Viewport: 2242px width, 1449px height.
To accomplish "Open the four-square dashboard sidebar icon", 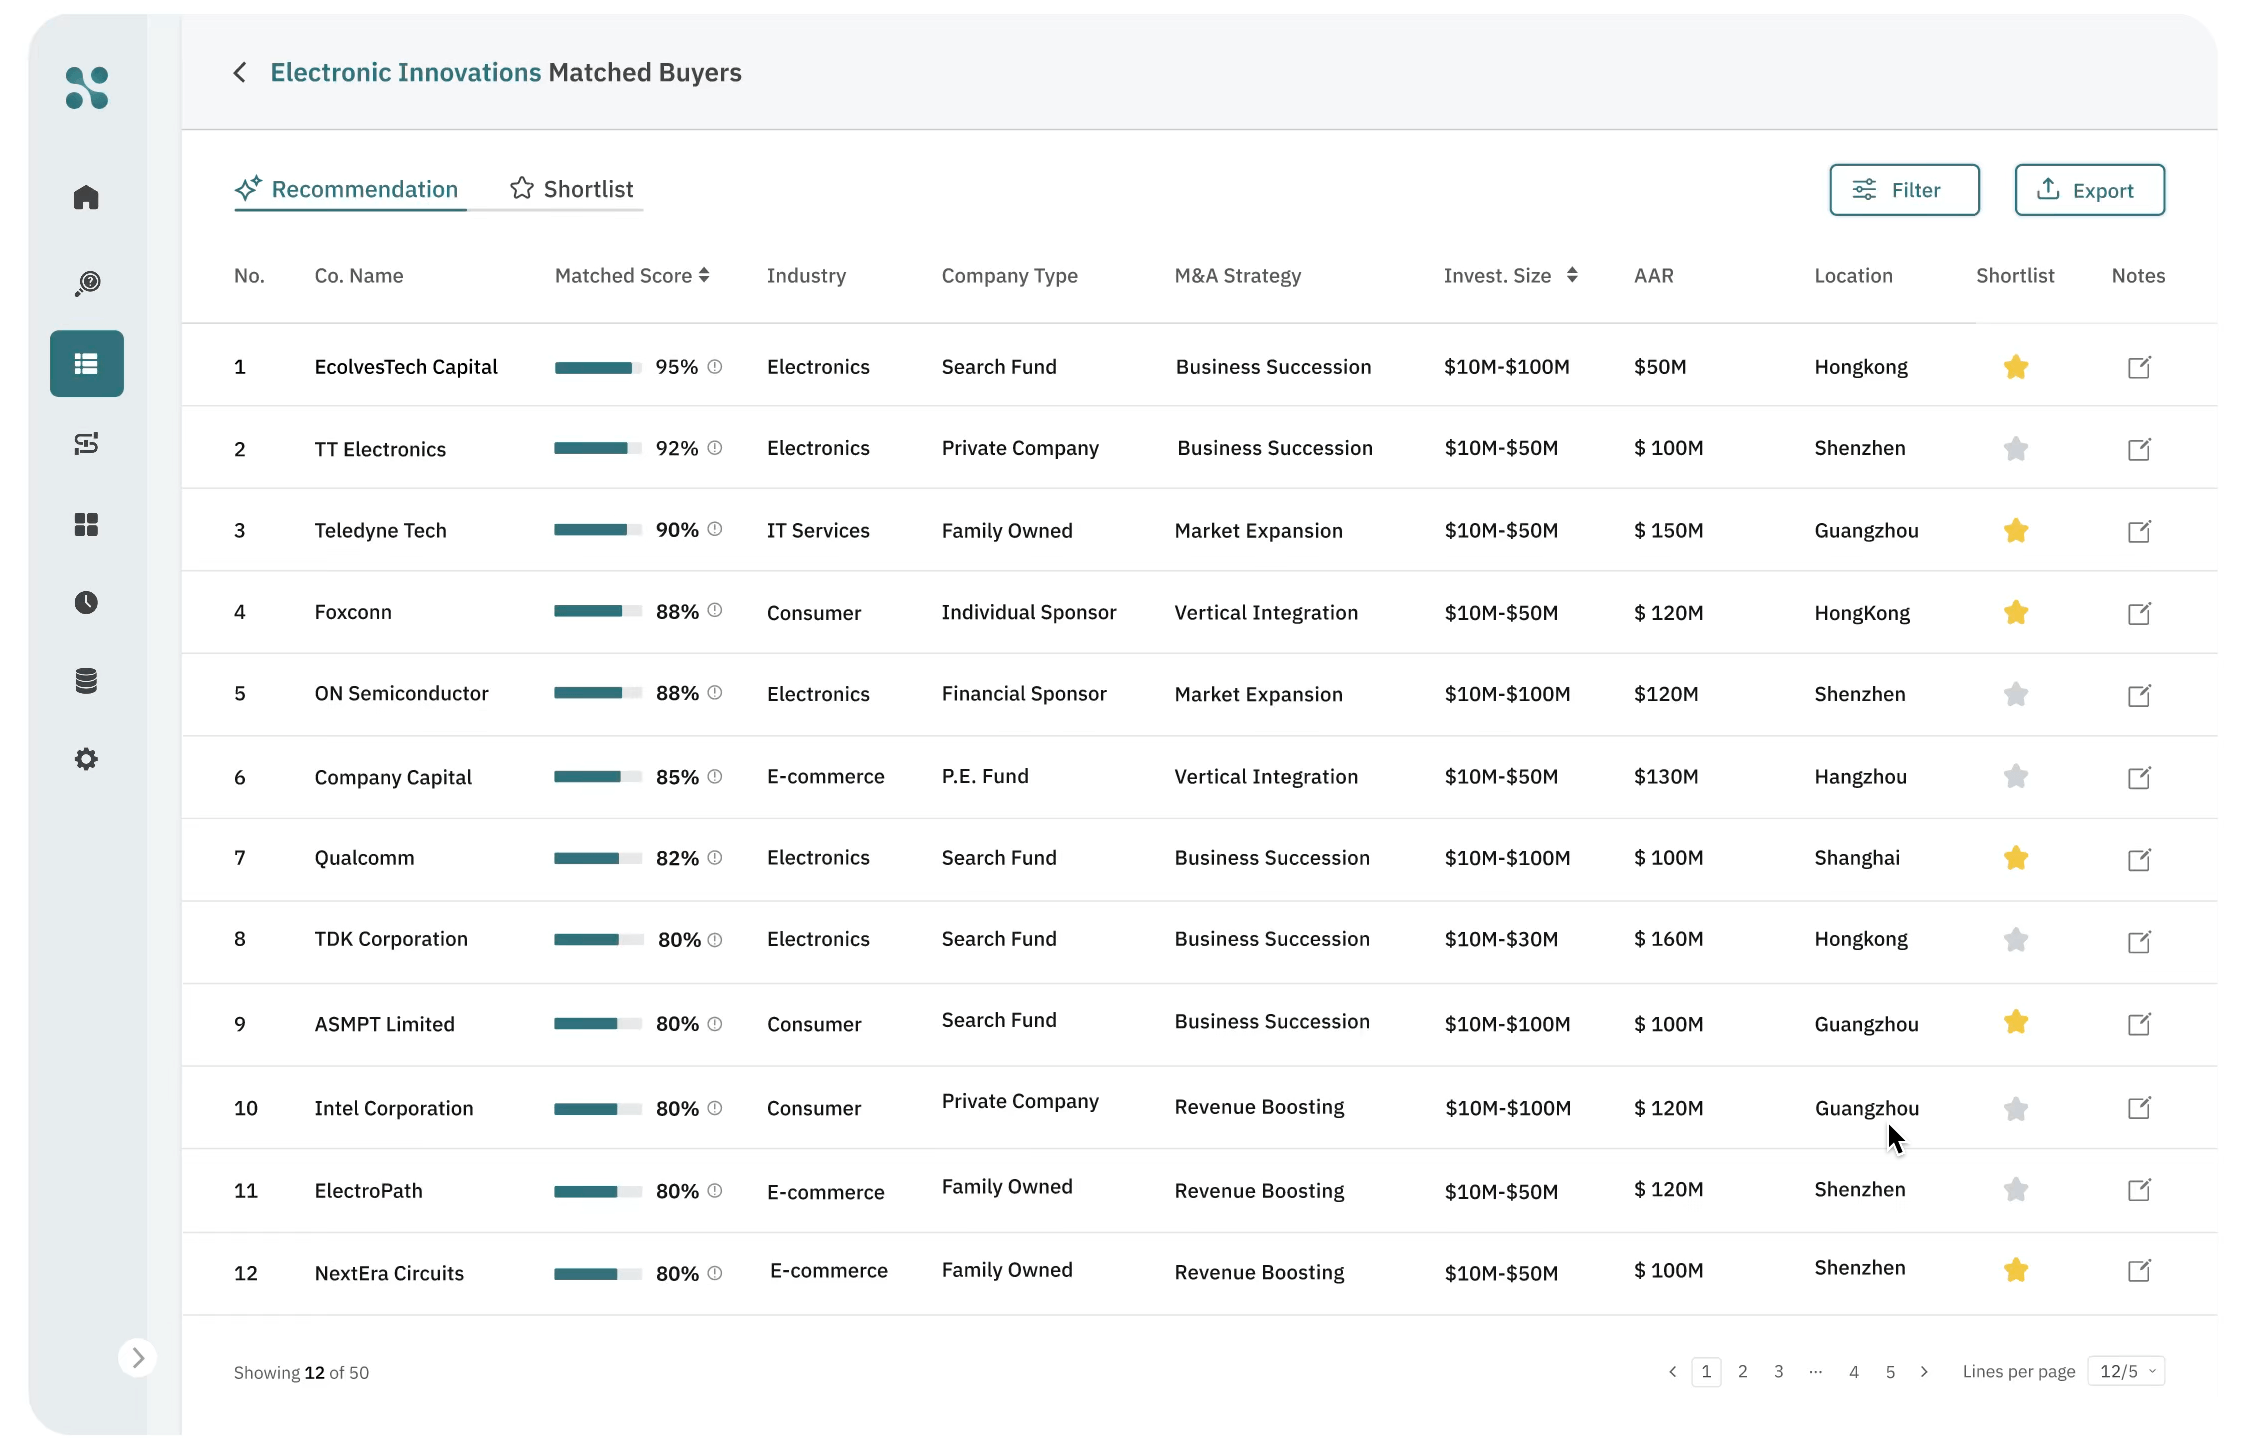I will click(x=86, y=524).
